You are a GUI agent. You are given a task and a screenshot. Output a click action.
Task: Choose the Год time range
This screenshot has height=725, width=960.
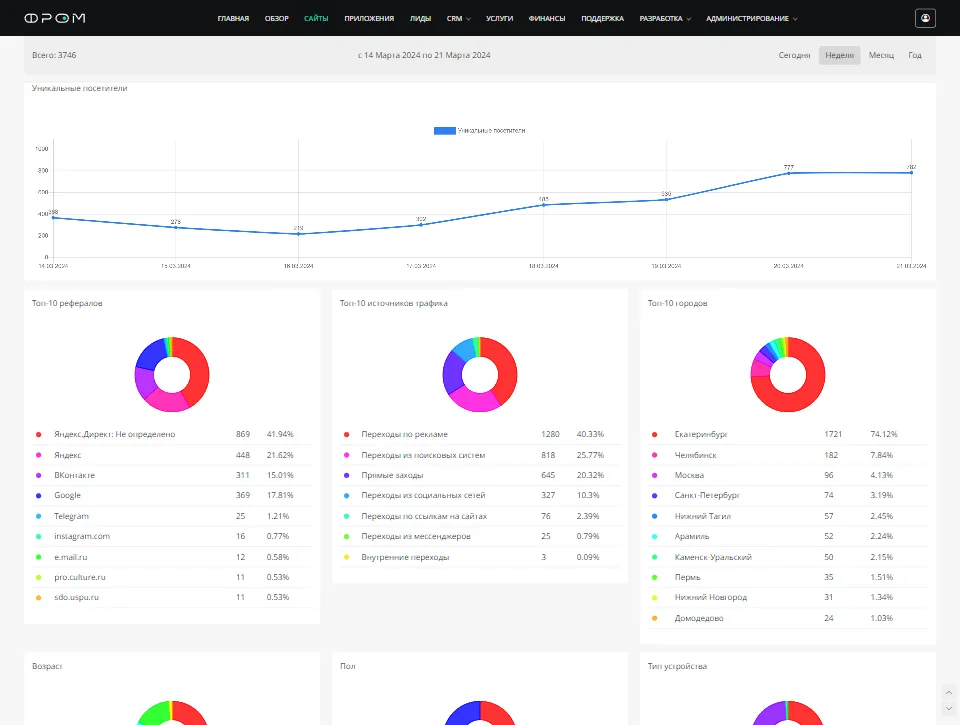pos(914,55)
